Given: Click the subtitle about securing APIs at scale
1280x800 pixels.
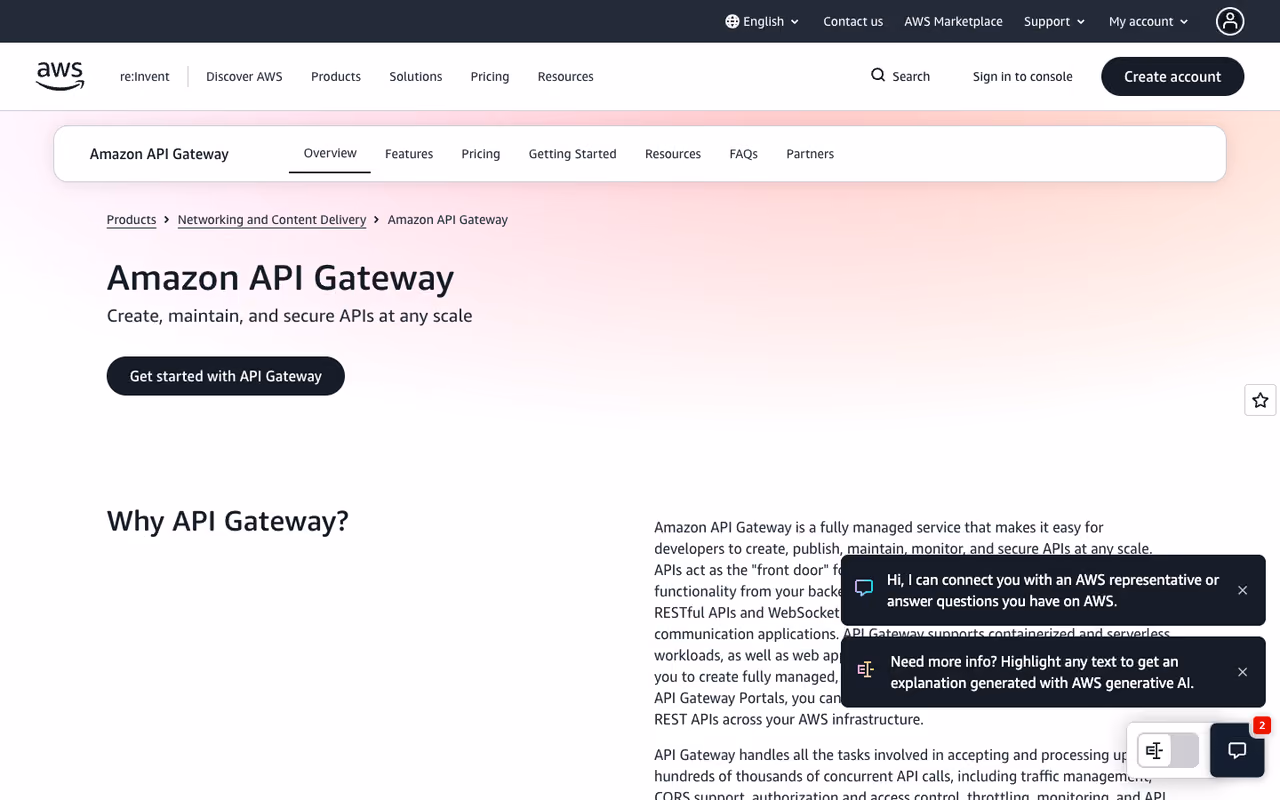Looking at the screenshot, I should [x=290, y=316].
